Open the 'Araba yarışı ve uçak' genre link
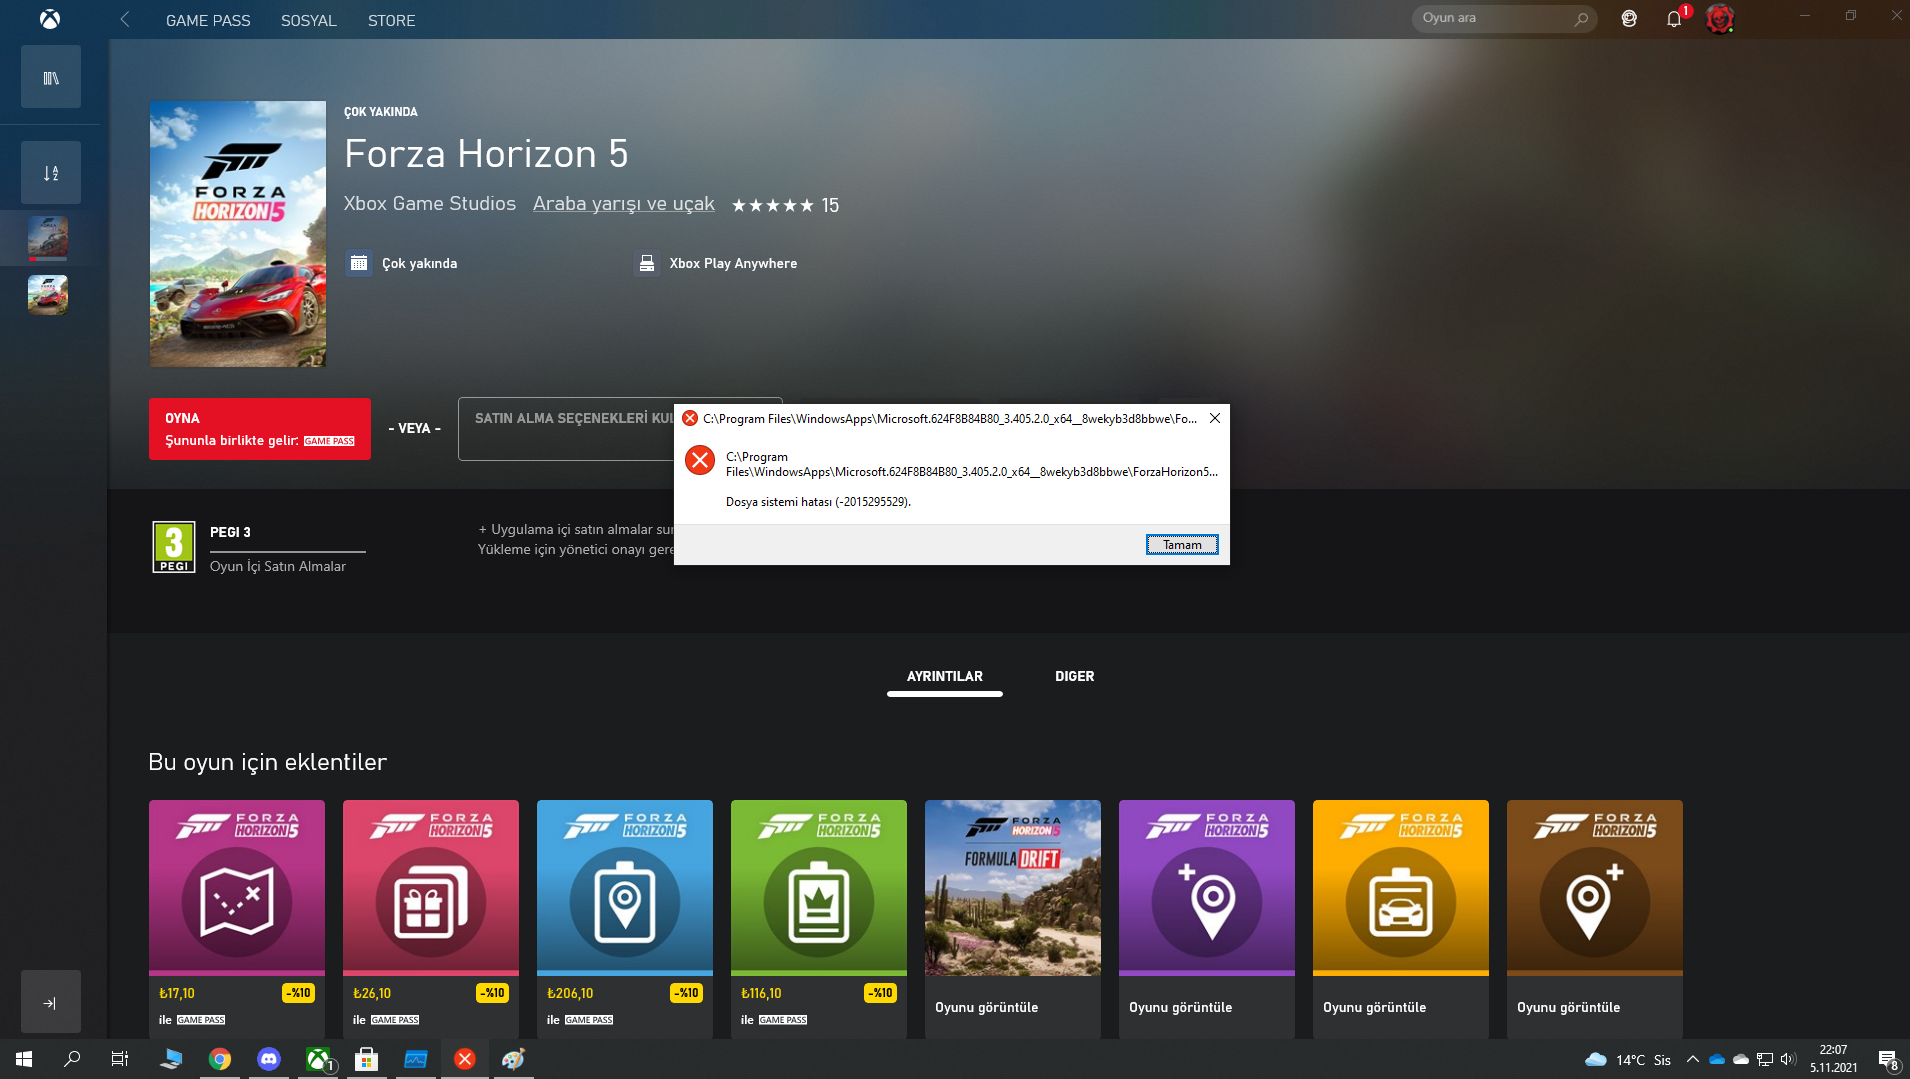The width and height of the screenshot is (1910, 1079). point(624,204)
